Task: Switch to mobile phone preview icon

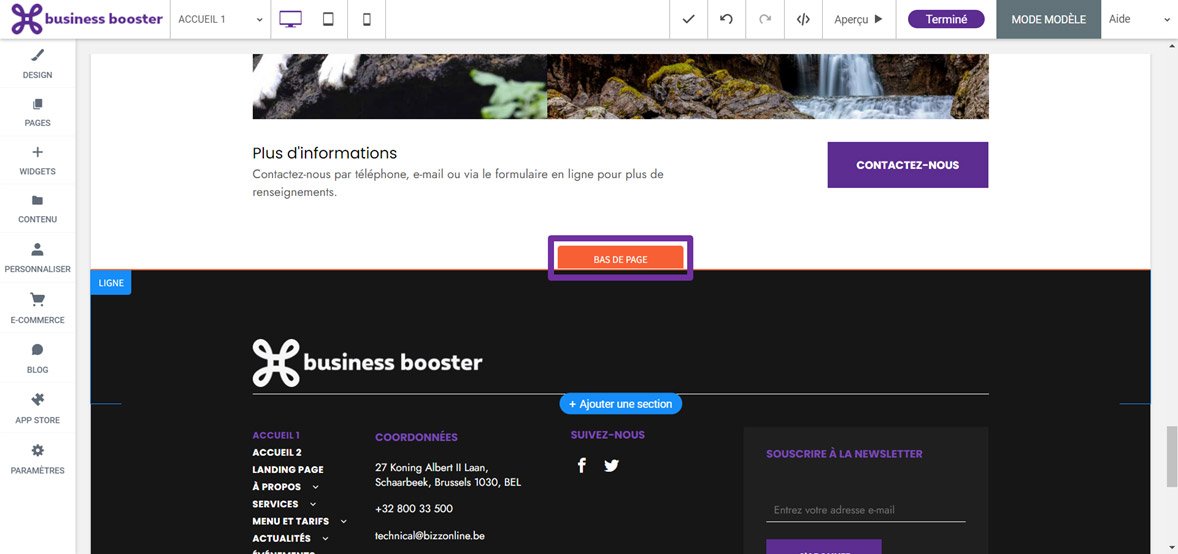Action: click(x=366, y=19)
